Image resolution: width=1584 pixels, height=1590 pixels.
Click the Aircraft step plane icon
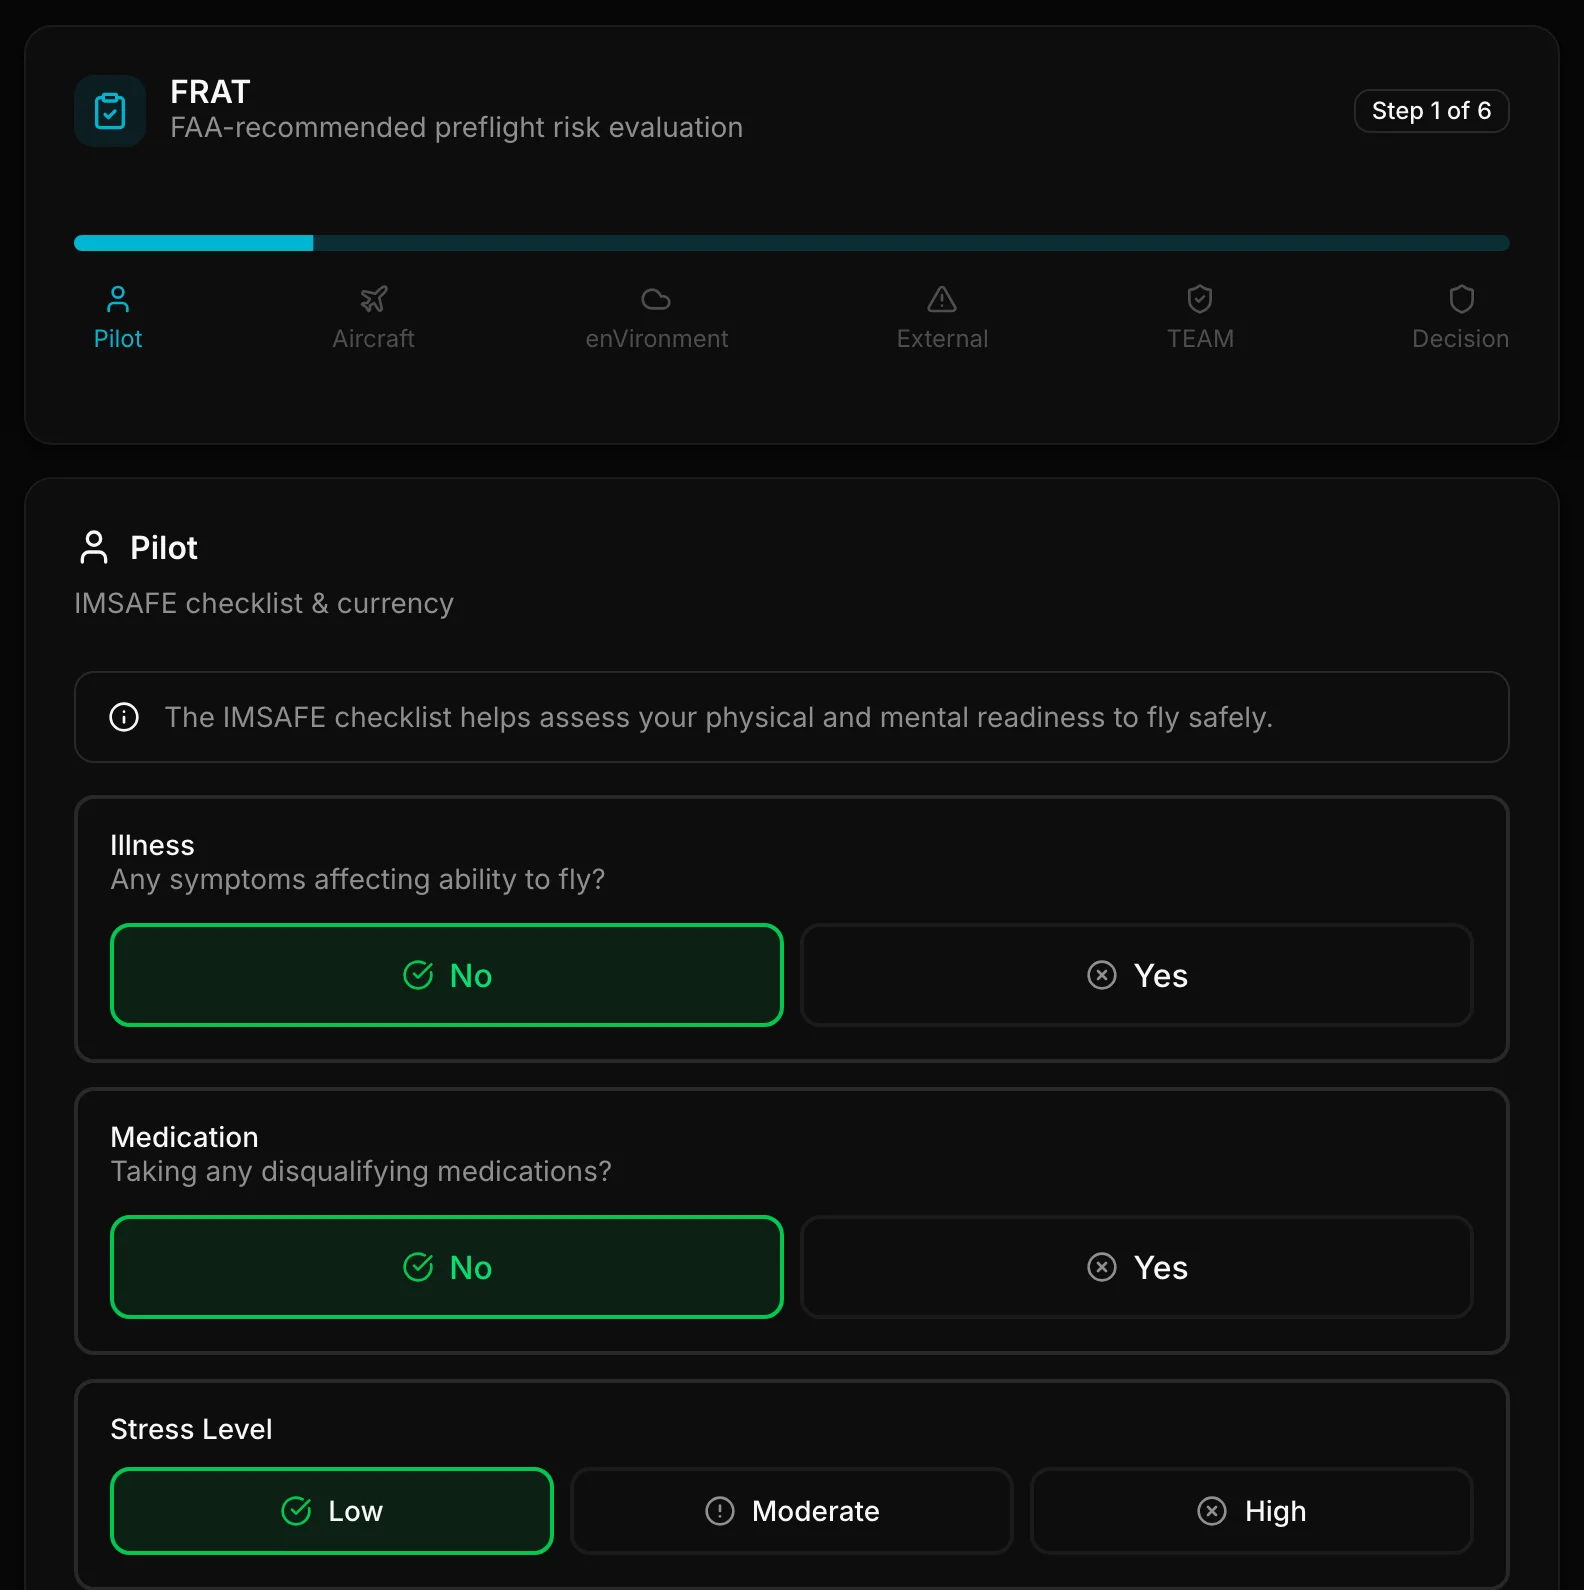(373, 299)
